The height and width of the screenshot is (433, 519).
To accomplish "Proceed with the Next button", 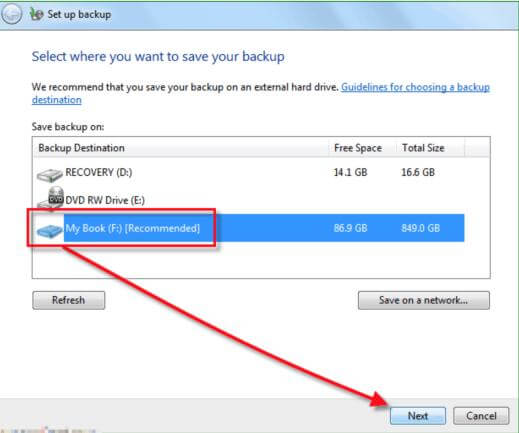I will (x=418, y=416).
